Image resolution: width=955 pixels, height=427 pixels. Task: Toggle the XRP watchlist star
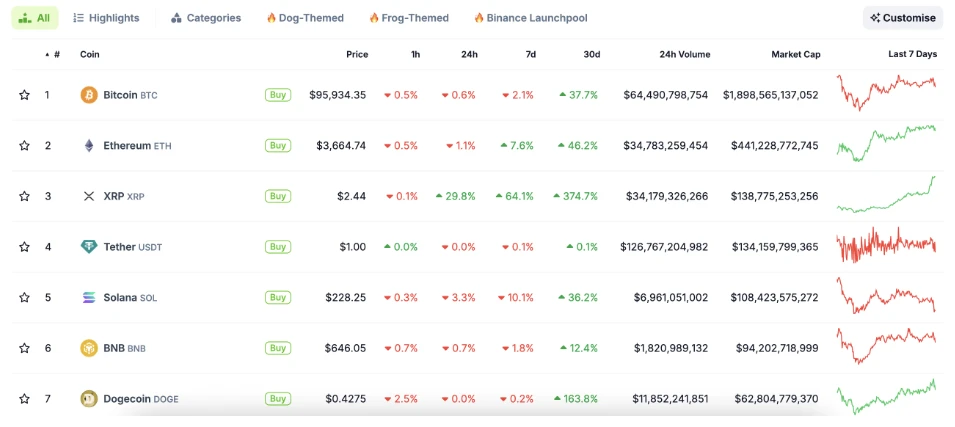pos(24,196)
